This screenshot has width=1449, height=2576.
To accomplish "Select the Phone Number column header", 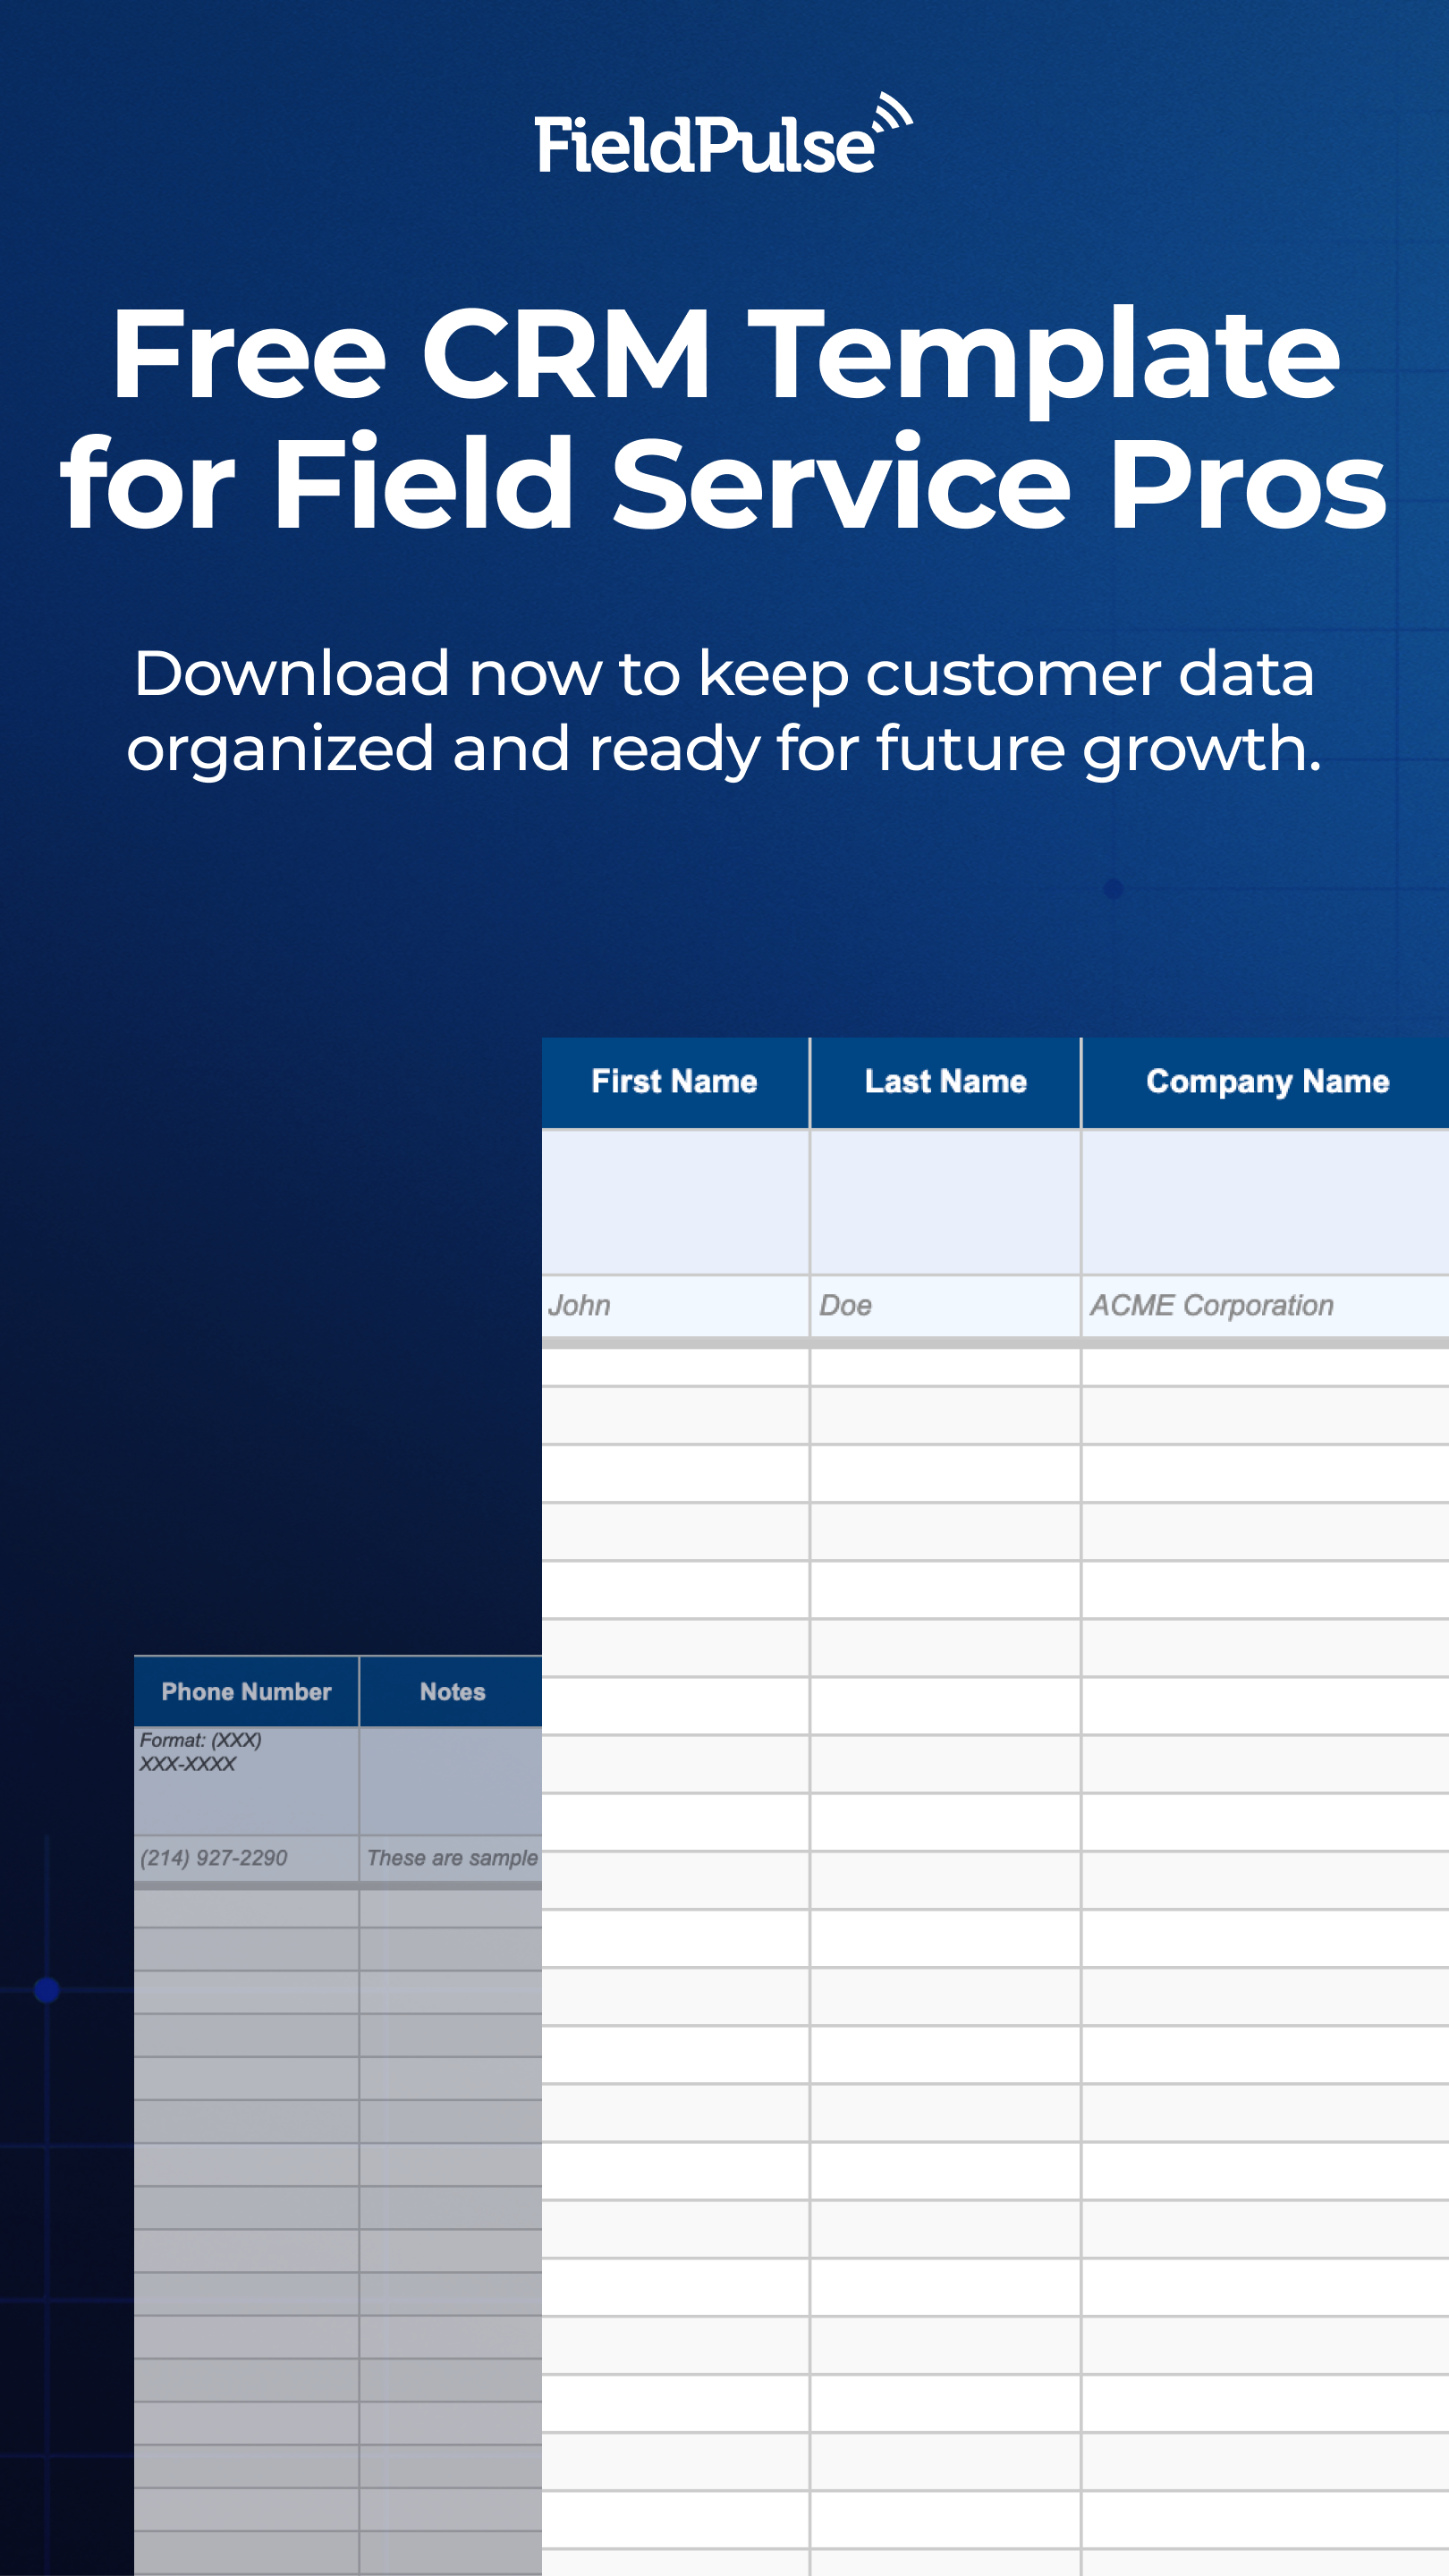I will click(246, 1691).
